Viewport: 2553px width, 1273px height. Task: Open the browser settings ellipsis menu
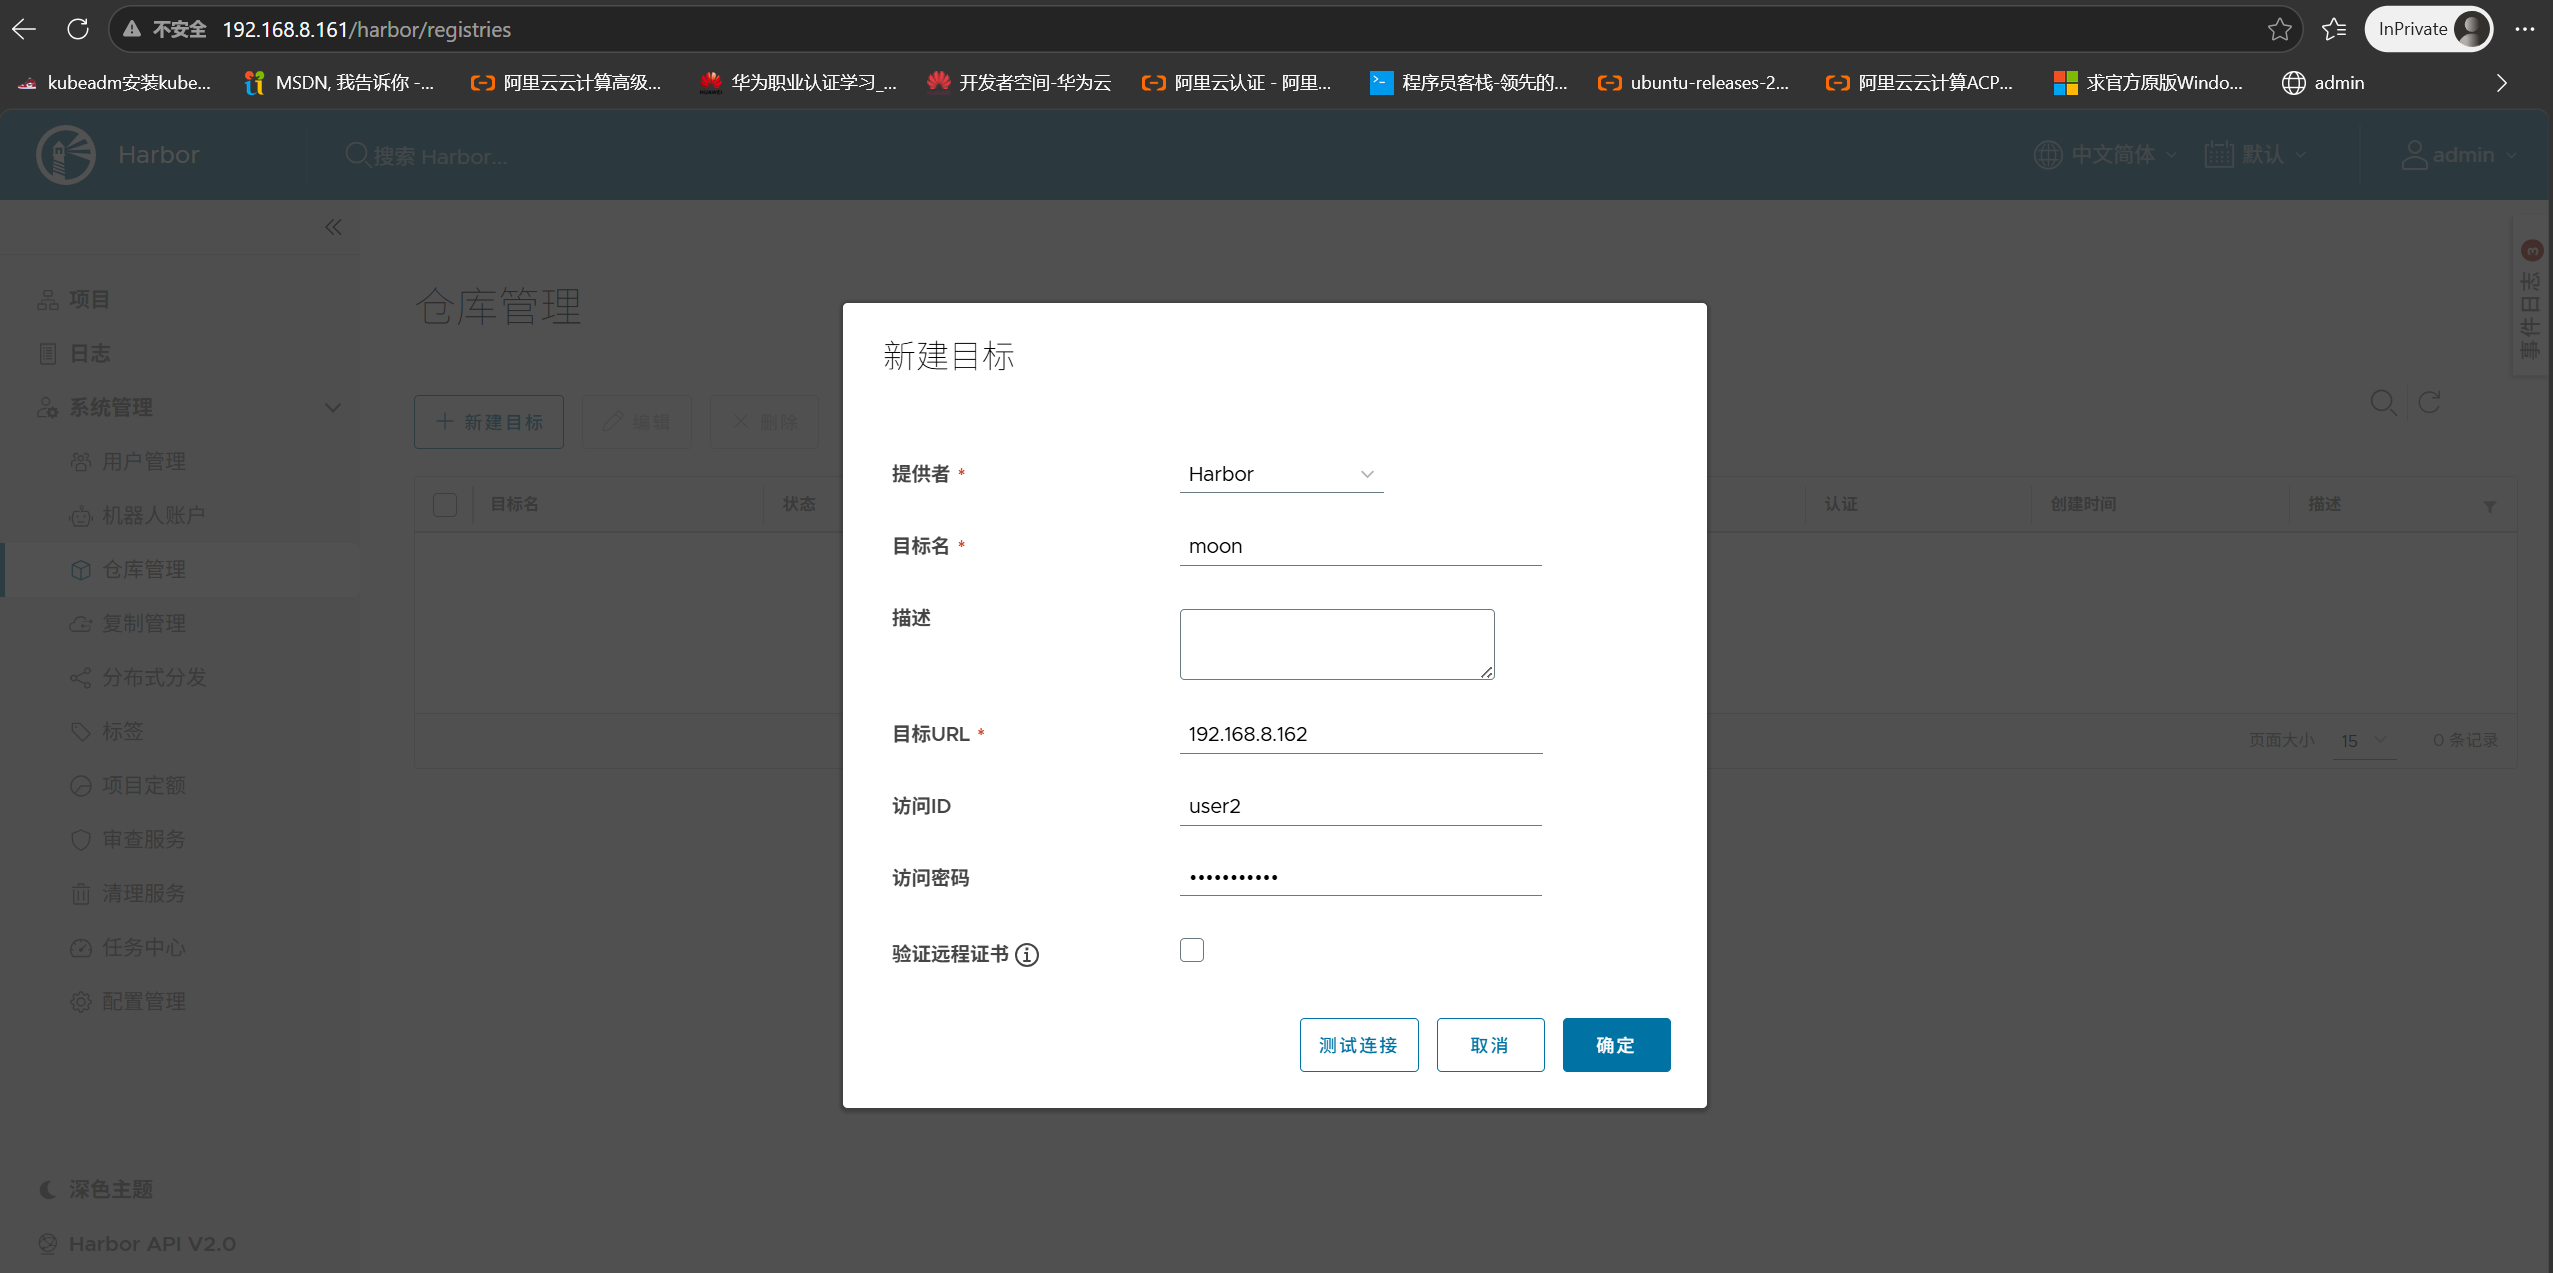(x=2524, y=29)
